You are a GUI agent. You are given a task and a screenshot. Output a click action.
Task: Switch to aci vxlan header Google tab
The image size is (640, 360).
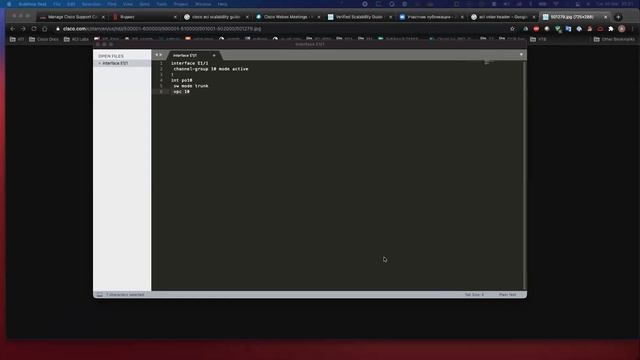coord(503,17)
